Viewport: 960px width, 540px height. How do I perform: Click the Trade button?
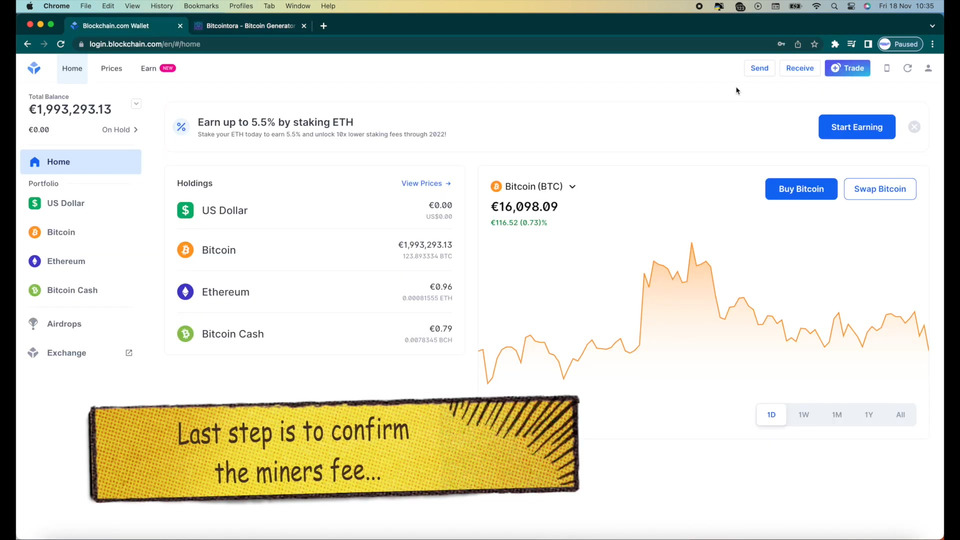(x=847, y=68)
